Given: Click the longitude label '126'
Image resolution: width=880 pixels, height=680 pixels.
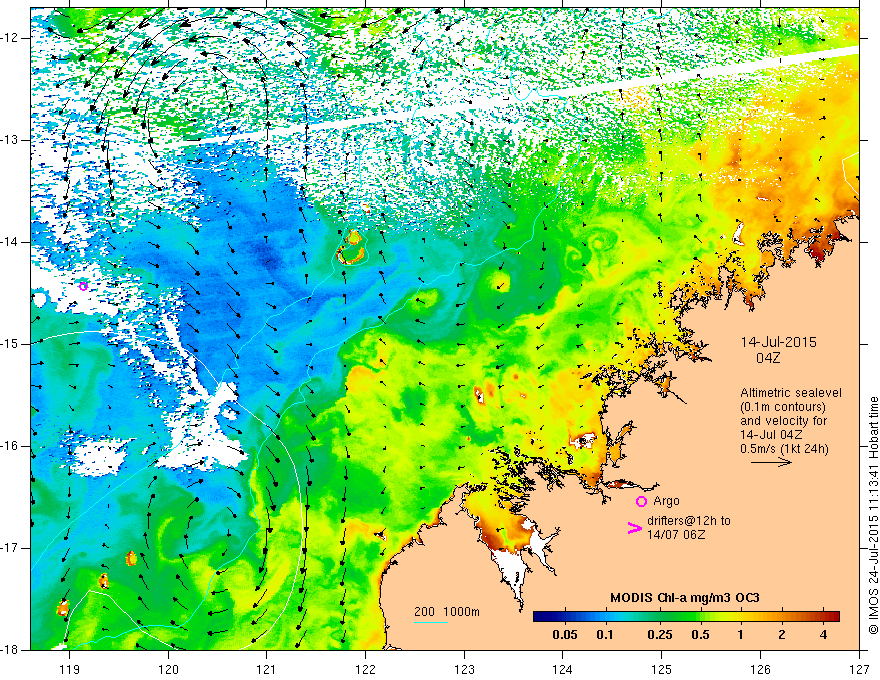Looking at the screenshot, I should coord(760,669).
